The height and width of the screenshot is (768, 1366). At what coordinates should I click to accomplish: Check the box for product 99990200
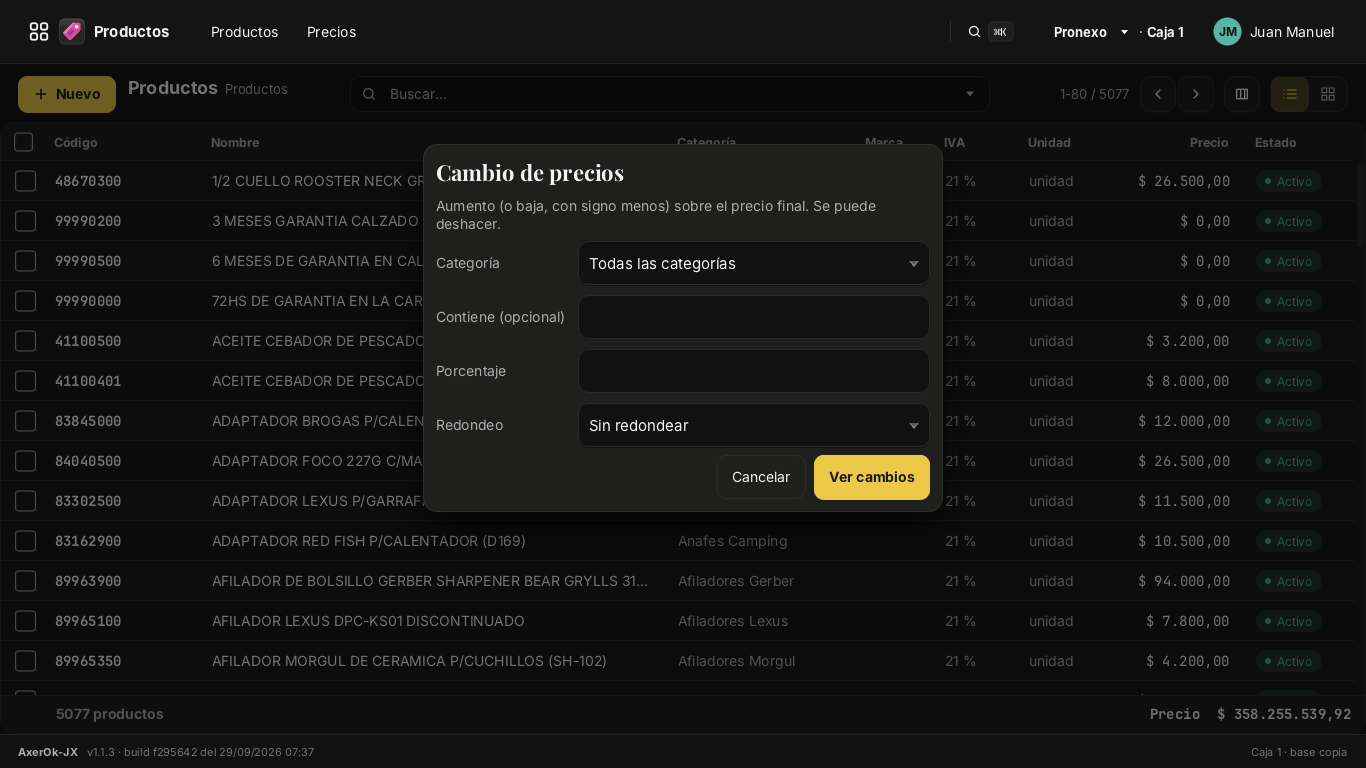(26, 221)
